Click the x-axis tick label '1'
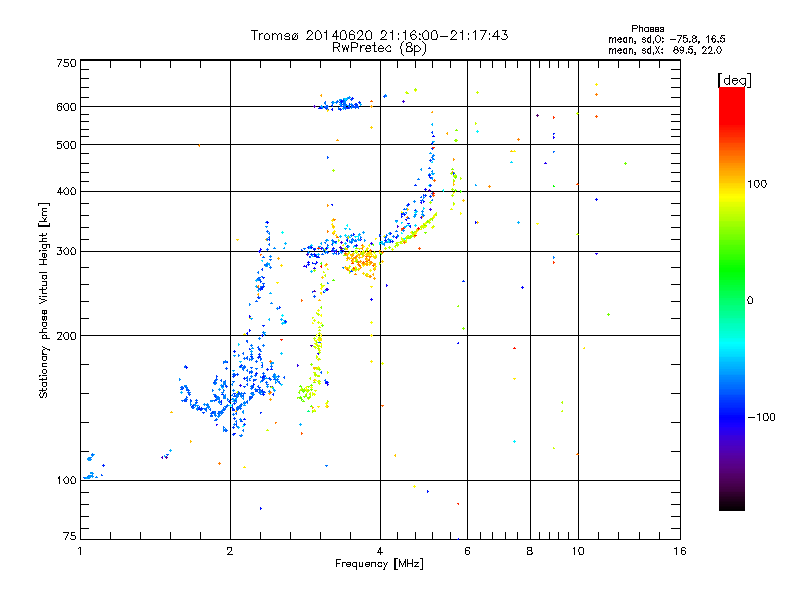Viewport: 800px width, 600px height. [80, 551]
